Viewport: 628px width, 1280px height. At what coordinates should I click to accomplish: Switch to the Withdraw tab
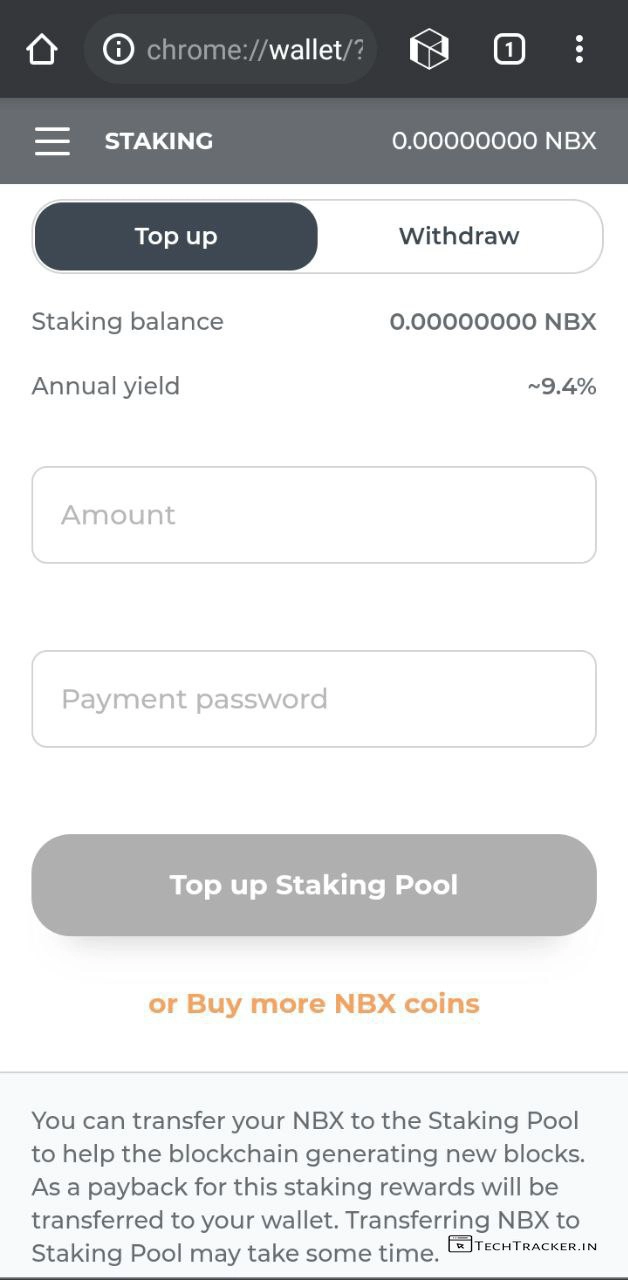459,237
